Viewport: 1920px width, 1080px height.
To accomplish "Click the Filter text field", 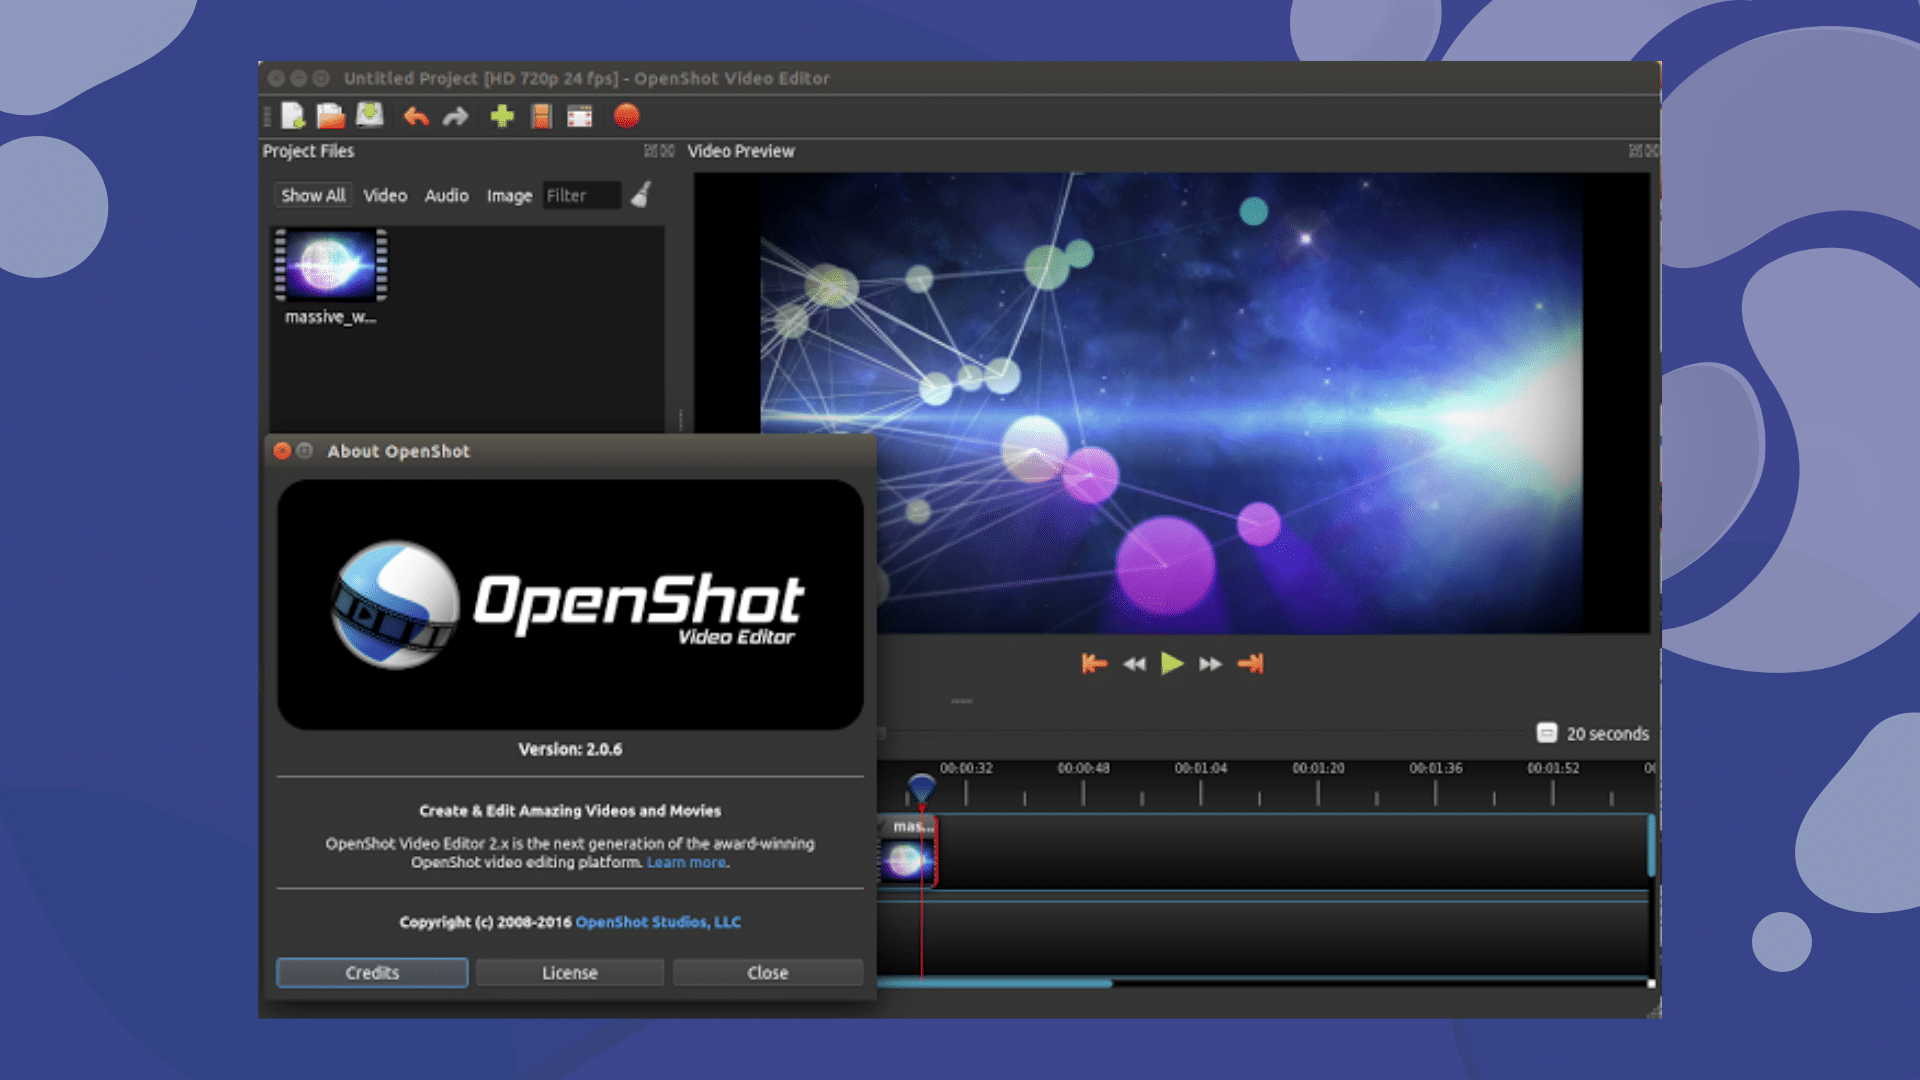I will pos(582,195).
